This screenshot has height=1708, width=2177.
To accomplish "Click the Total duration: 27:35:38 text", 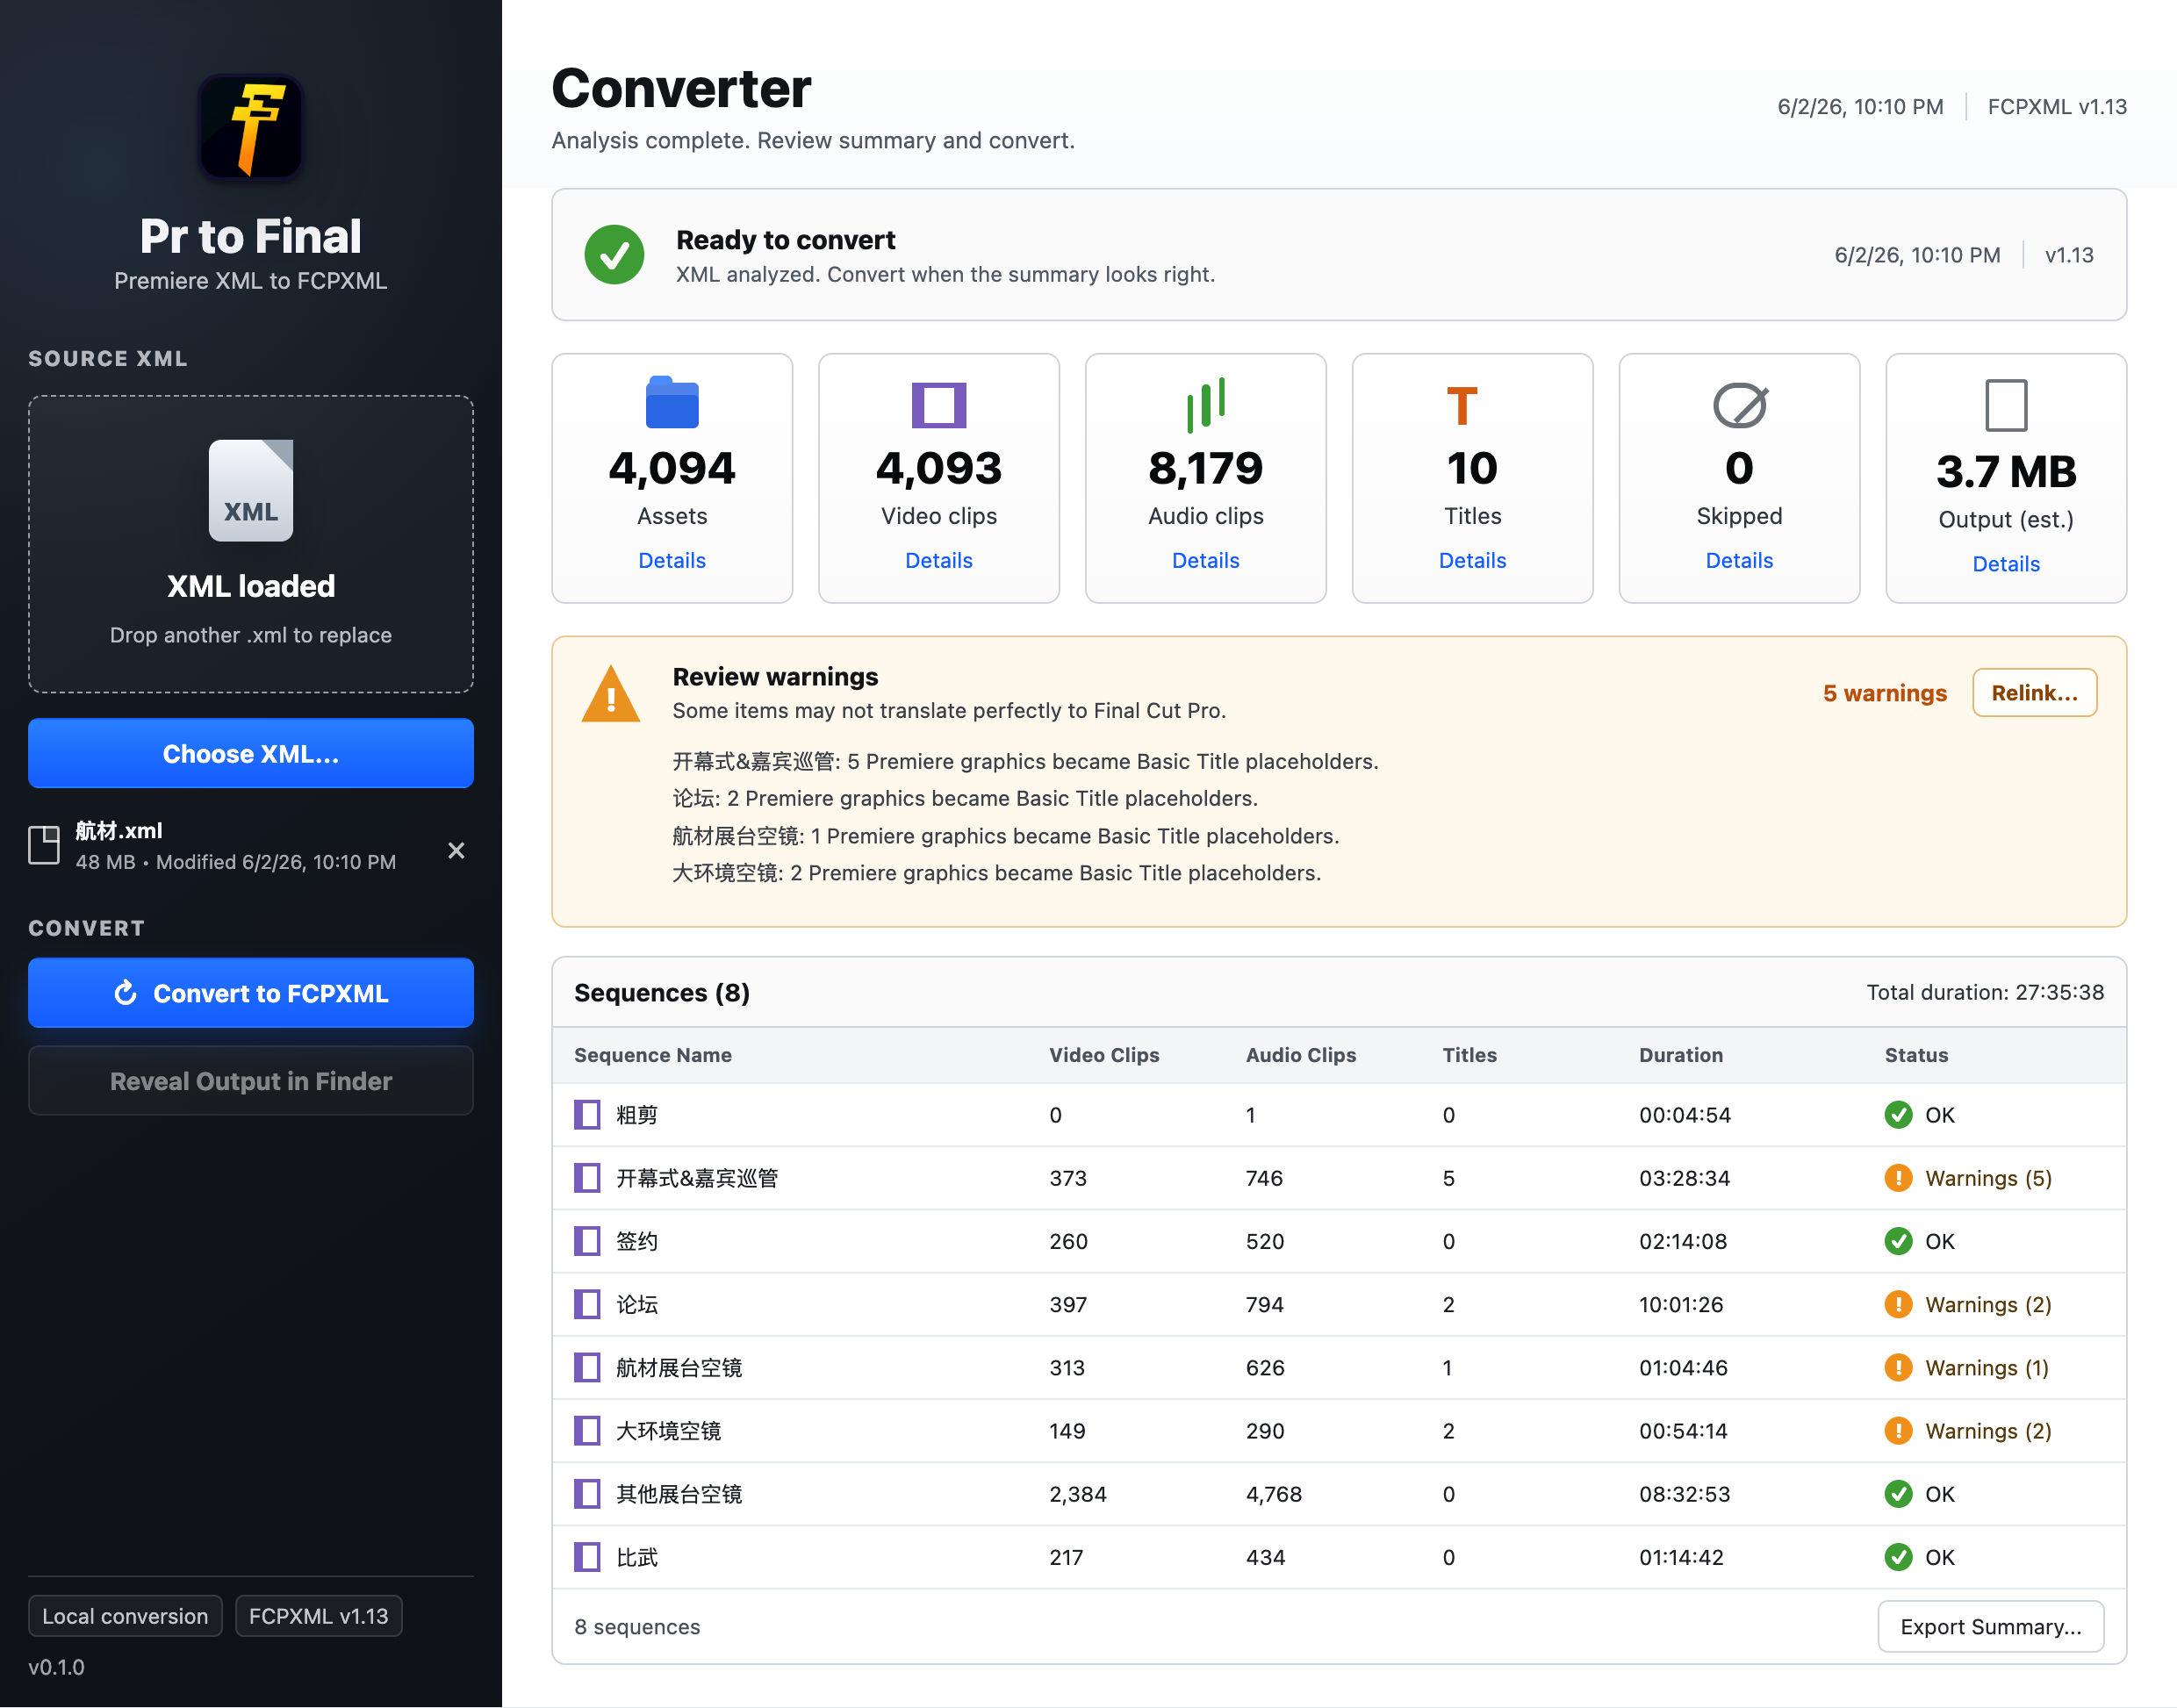I will 1985,992.
